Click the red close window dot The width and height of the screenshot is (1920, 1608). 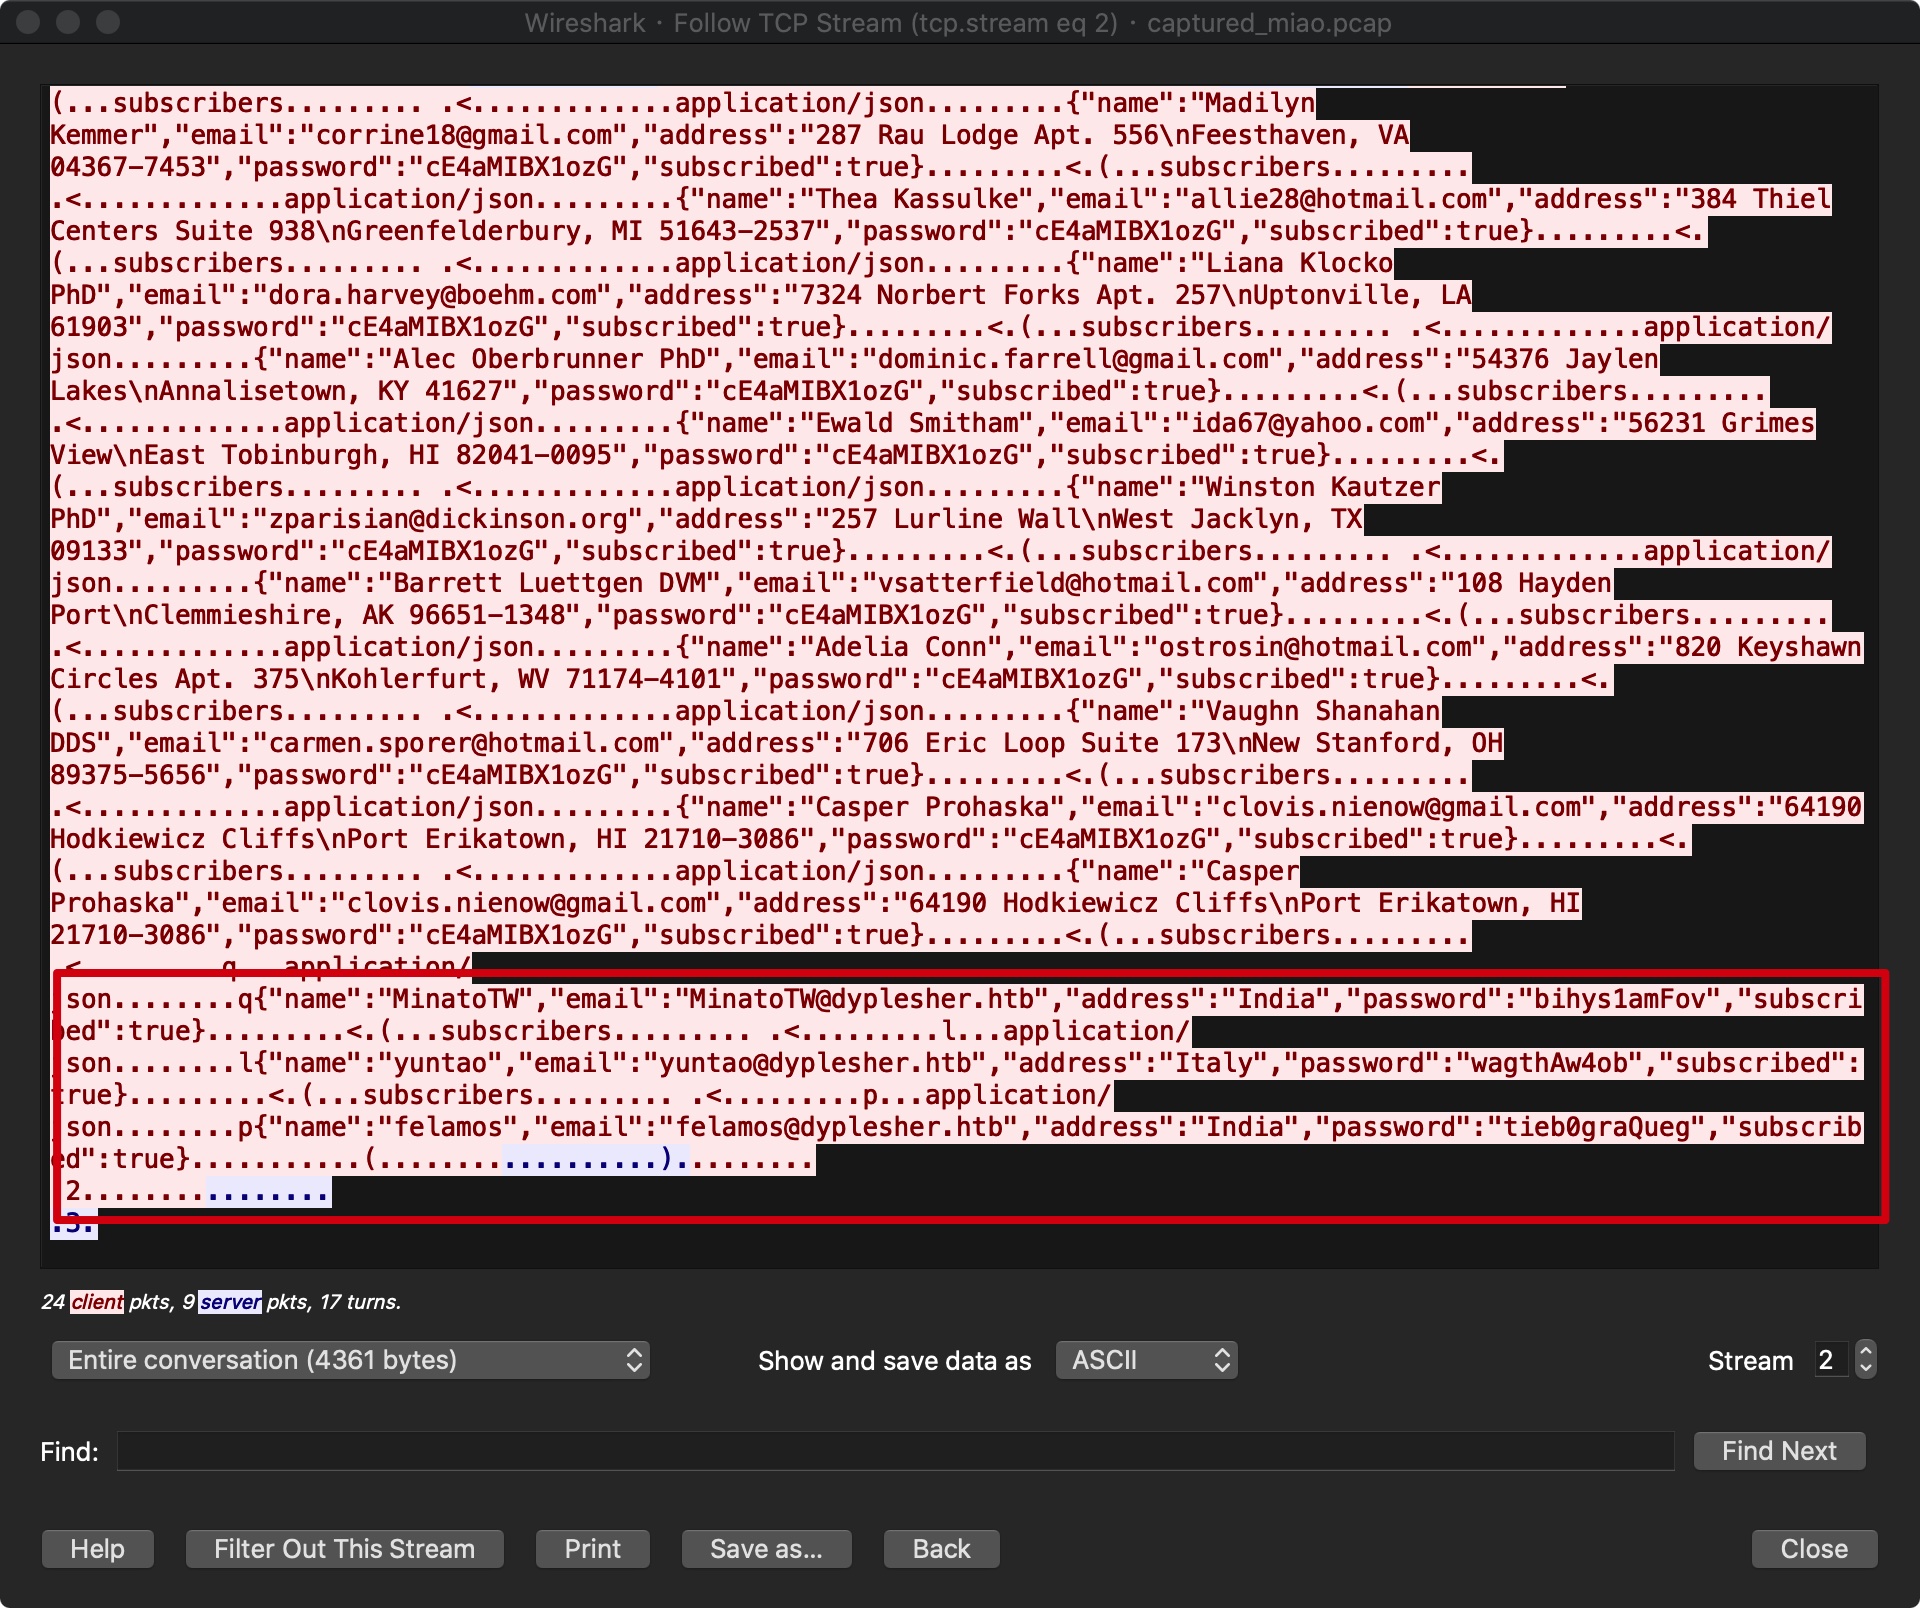tap(28, 22)
